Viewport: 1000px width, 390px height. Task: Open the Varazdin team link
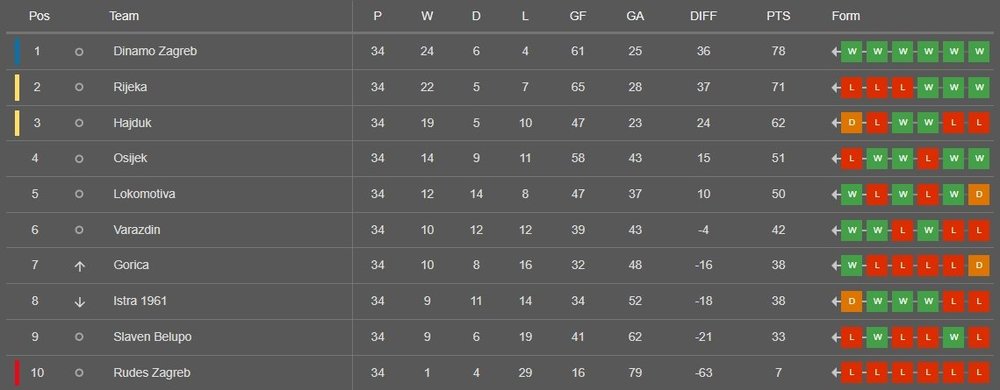(136, 230)
